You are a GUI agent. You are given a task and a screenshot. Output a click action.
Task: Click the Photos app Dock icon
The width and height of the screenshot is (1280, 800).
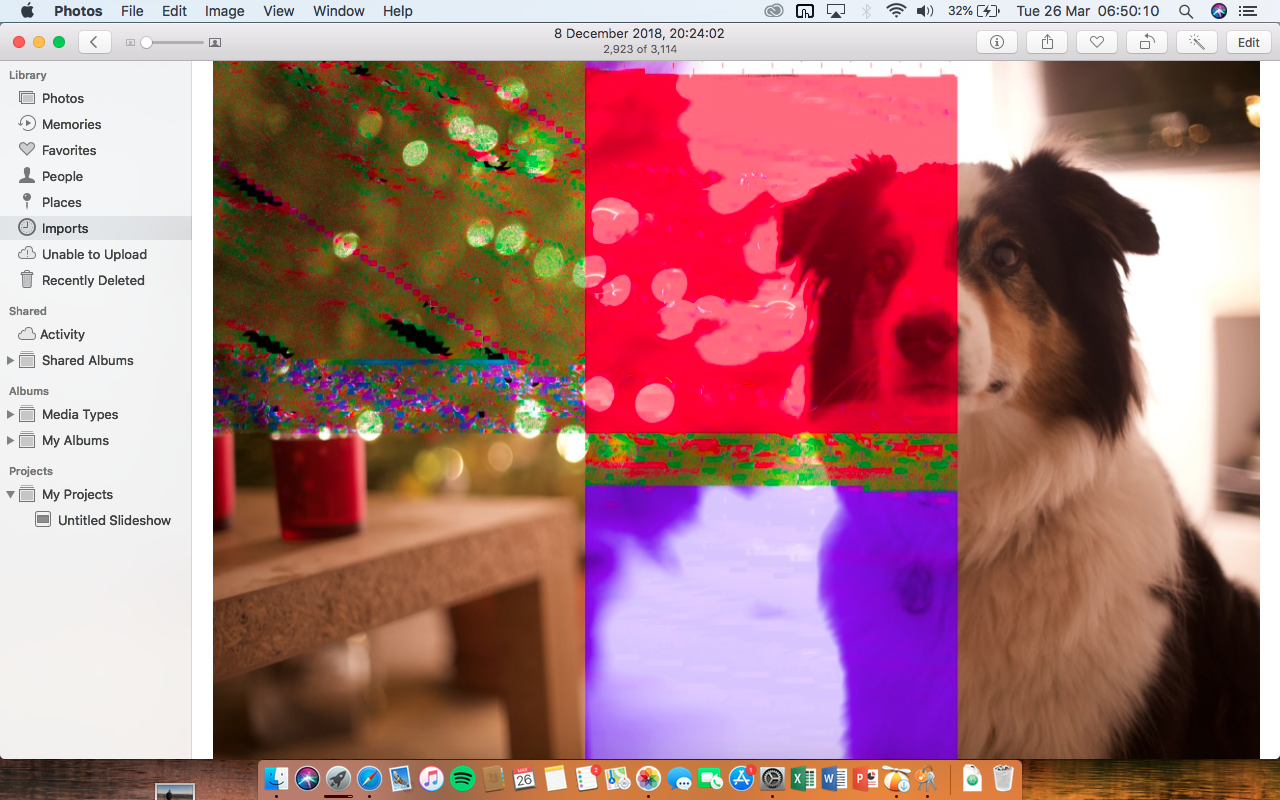pos(648,778)
